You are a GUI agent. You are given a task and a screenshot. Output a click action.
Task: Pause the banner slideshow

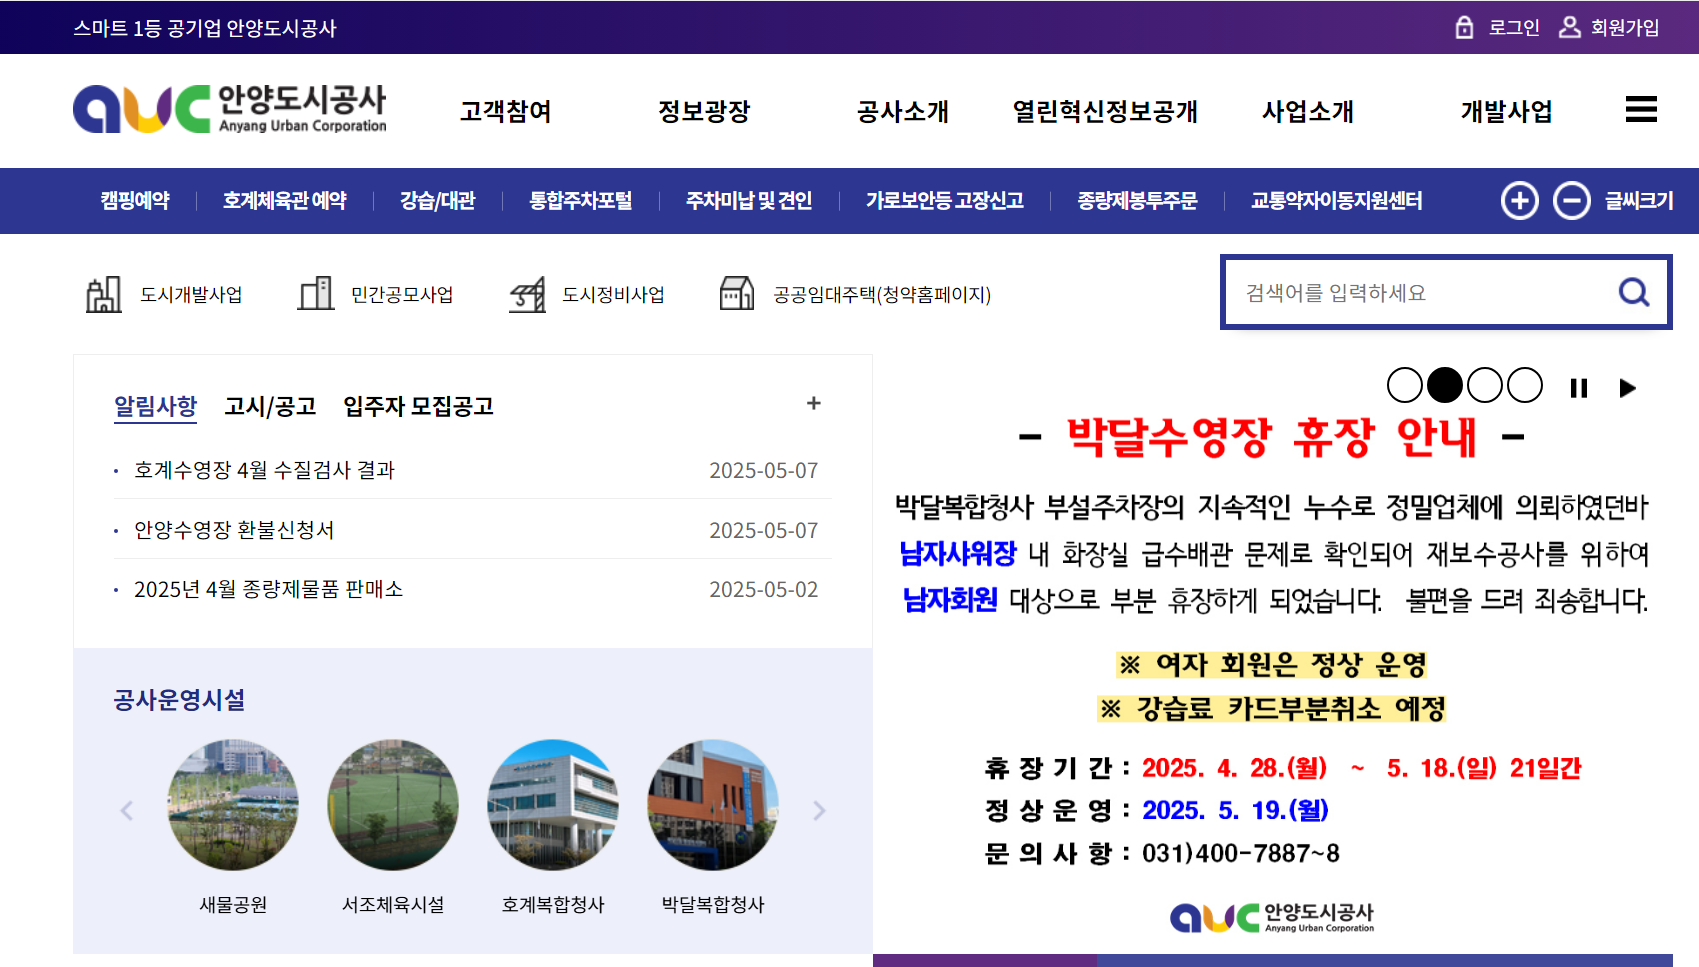(x=1579, y=388)
